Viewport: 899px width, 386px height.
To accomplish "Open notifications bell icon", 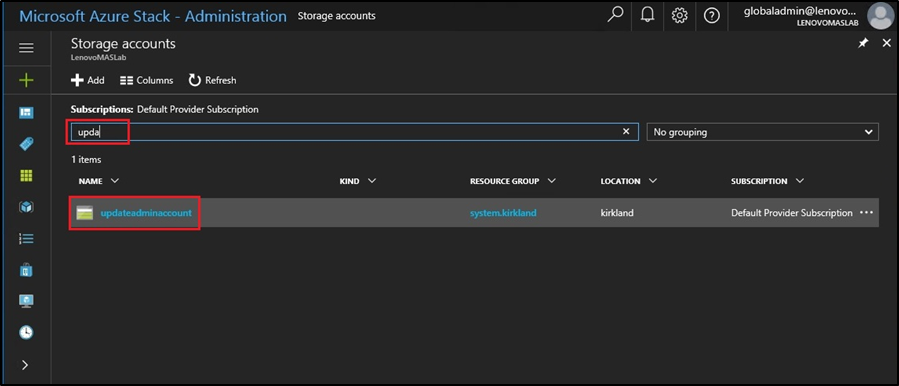I will [647, 15].
